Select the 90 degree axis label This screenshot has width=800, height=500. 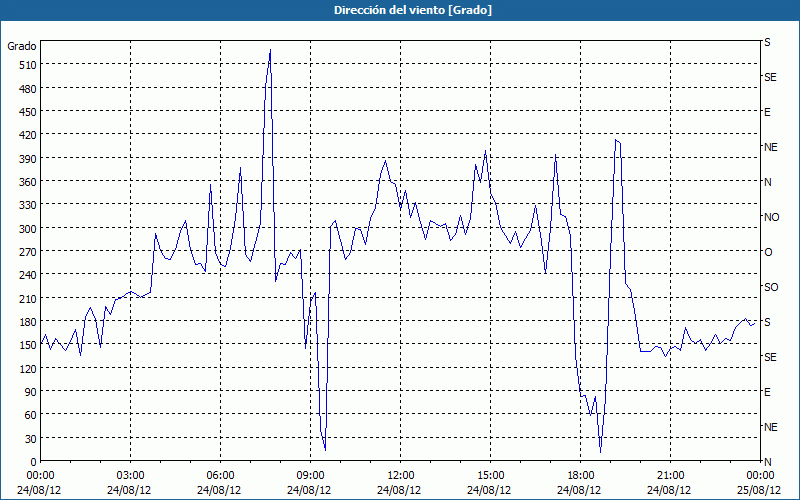[x=31, y=392]
